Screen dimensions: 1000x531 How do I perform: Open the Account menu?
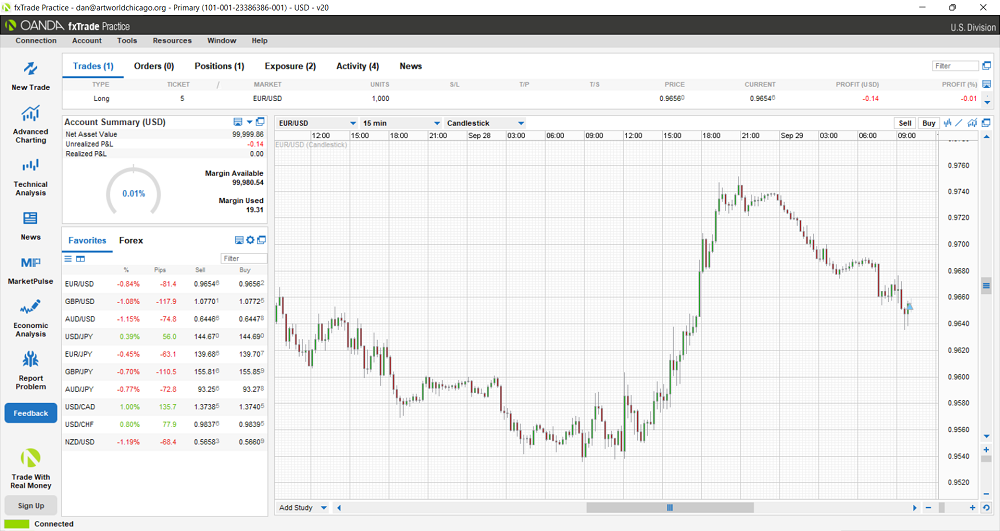tap(87, 41)
